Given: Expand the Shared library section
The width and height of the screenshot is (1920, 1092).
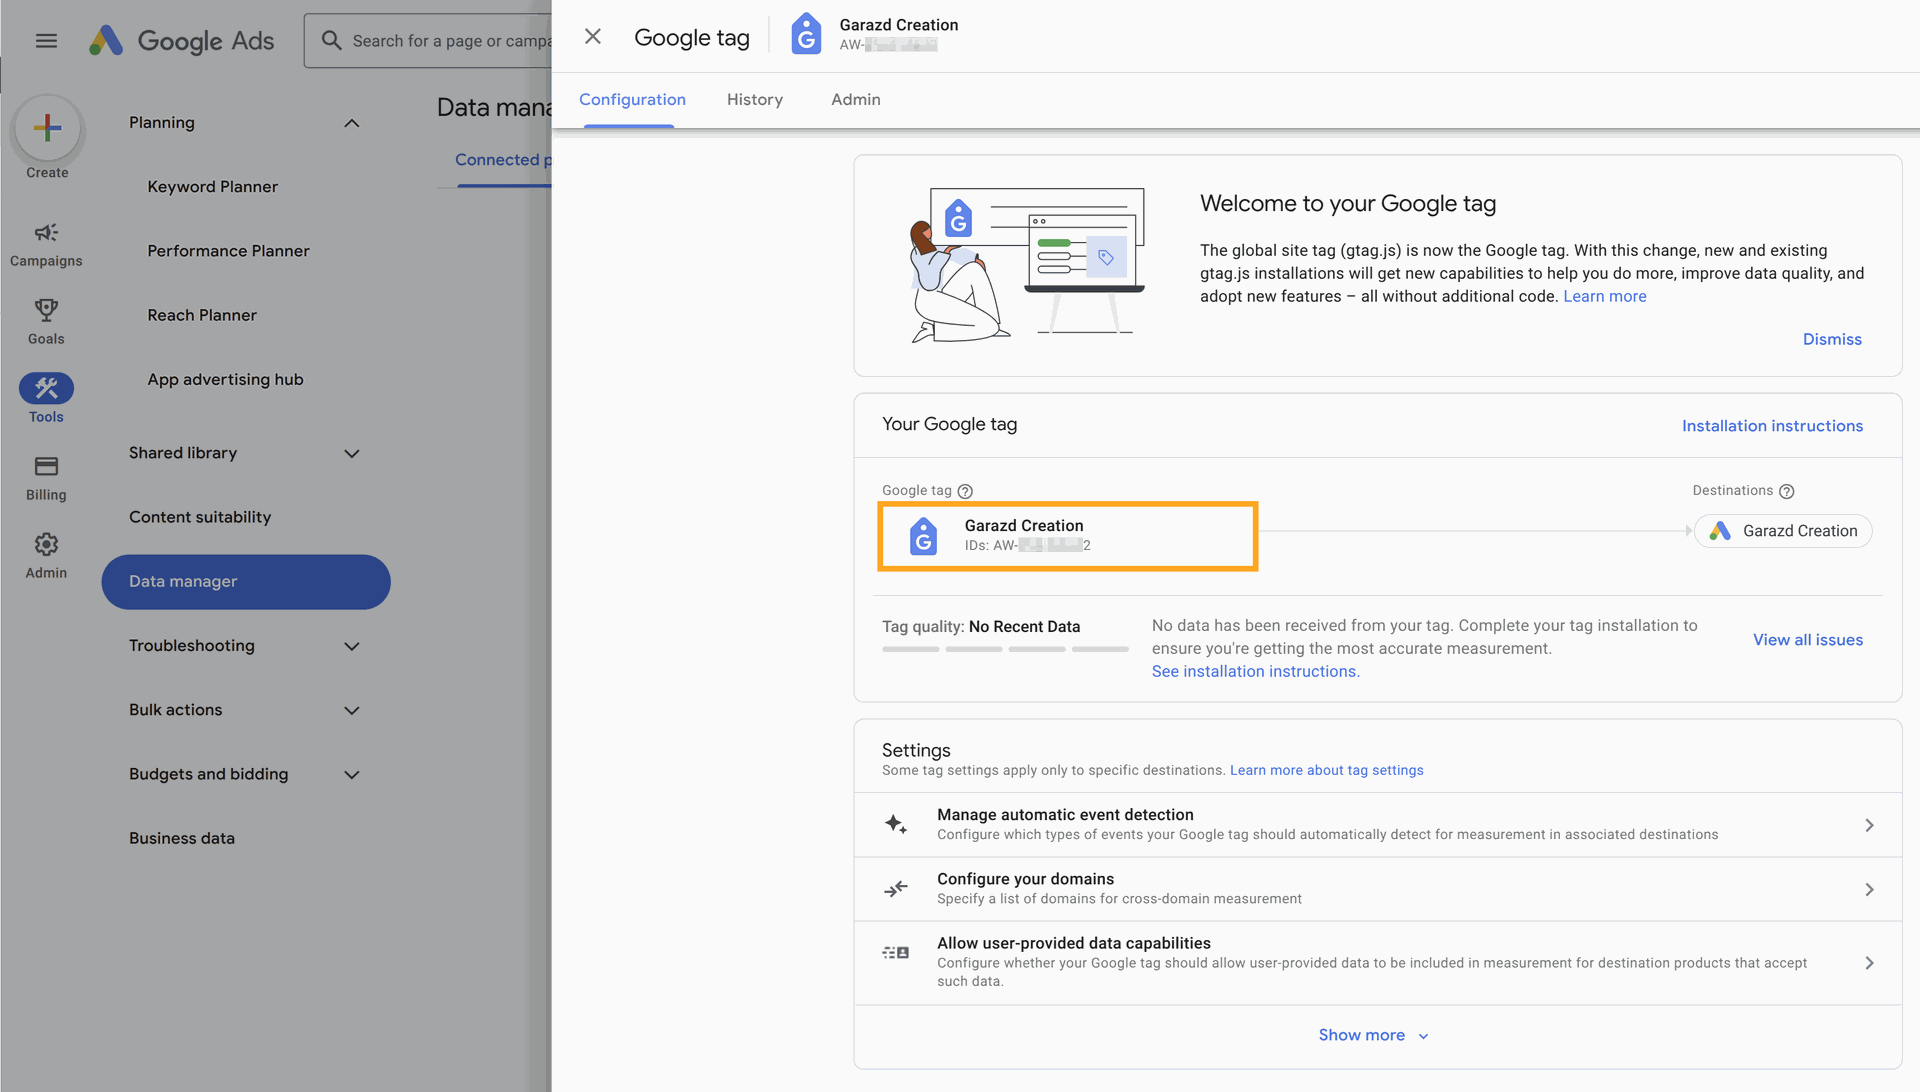Looking at the screenshot, I should click(352, 454).
